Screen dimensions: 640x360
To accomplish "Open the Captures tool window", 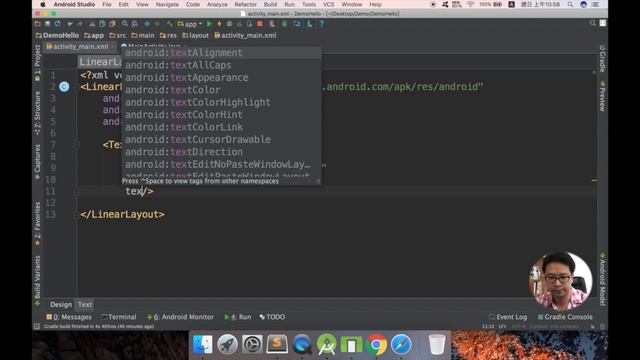I will click(38, 162).
